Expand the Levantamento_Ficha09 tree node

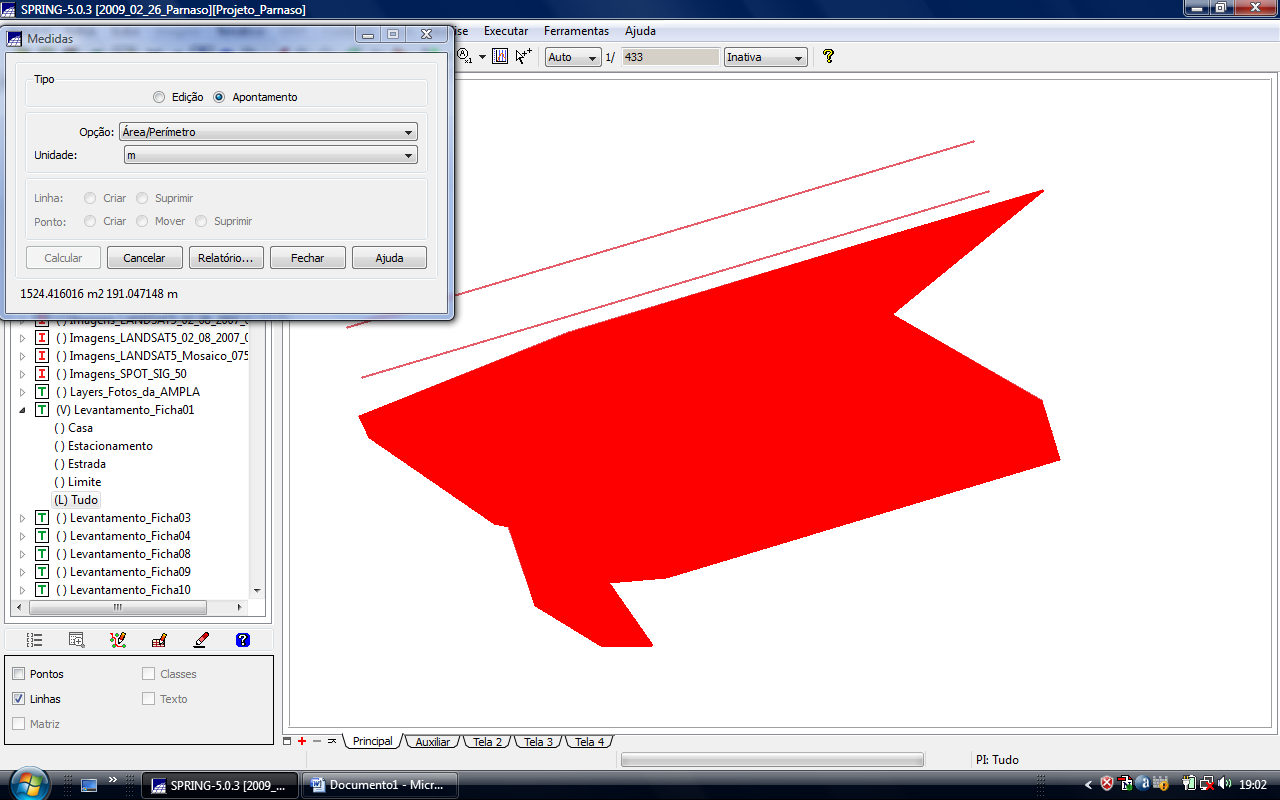tap(23, 572)
